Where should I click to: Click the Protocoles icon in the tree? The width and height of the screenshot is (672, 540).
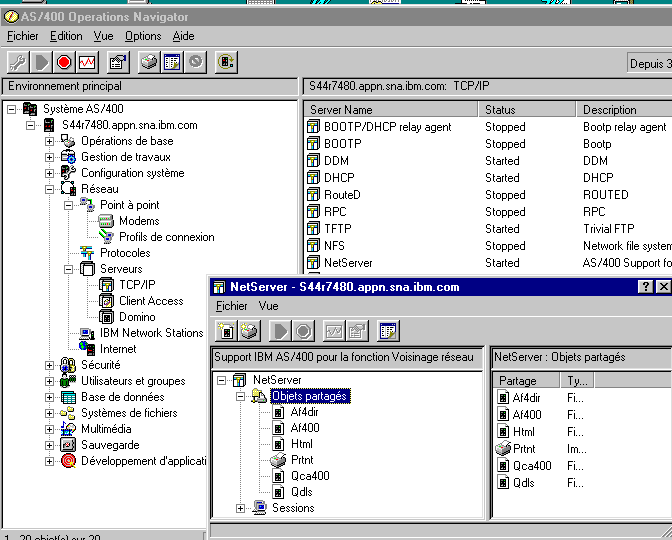pyautogui.click(x=87, y=253)
